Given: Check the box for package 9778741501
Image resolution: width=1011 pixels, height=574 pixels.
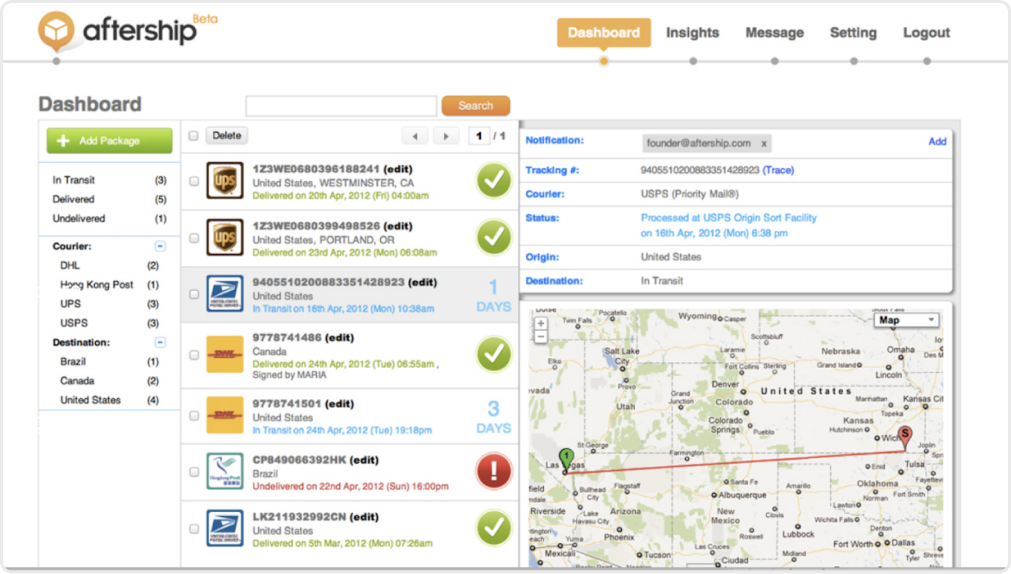Looking at the screenshot, I should click(194, 416).
